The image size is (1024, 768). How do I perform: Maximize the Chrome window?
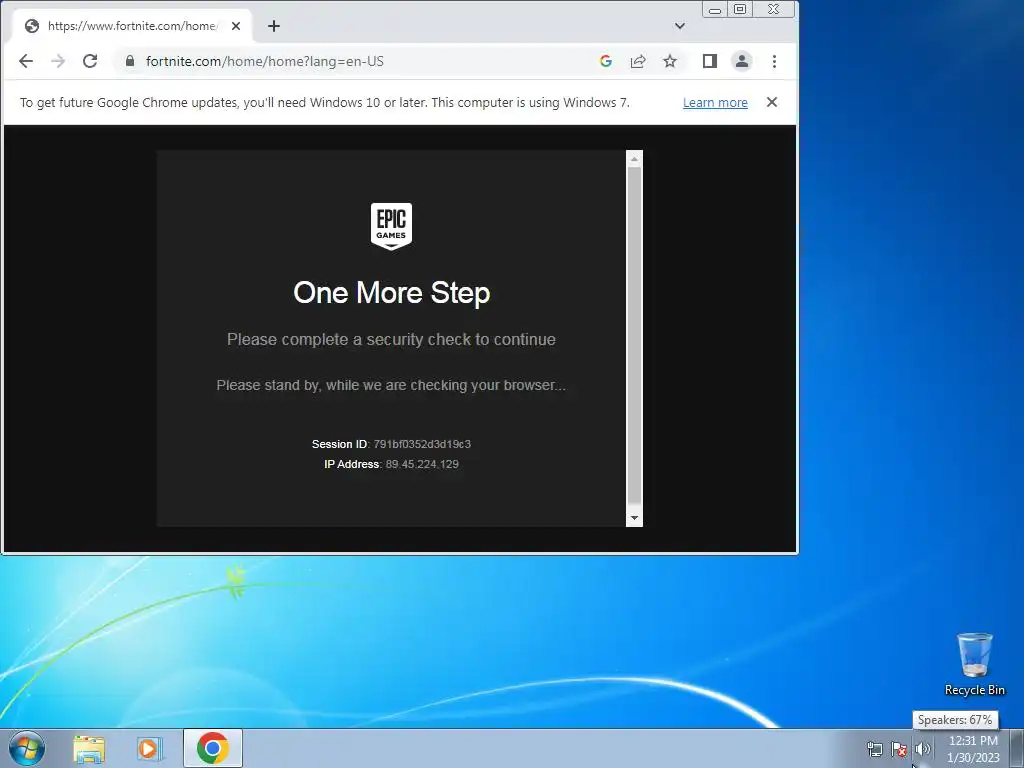740,9
